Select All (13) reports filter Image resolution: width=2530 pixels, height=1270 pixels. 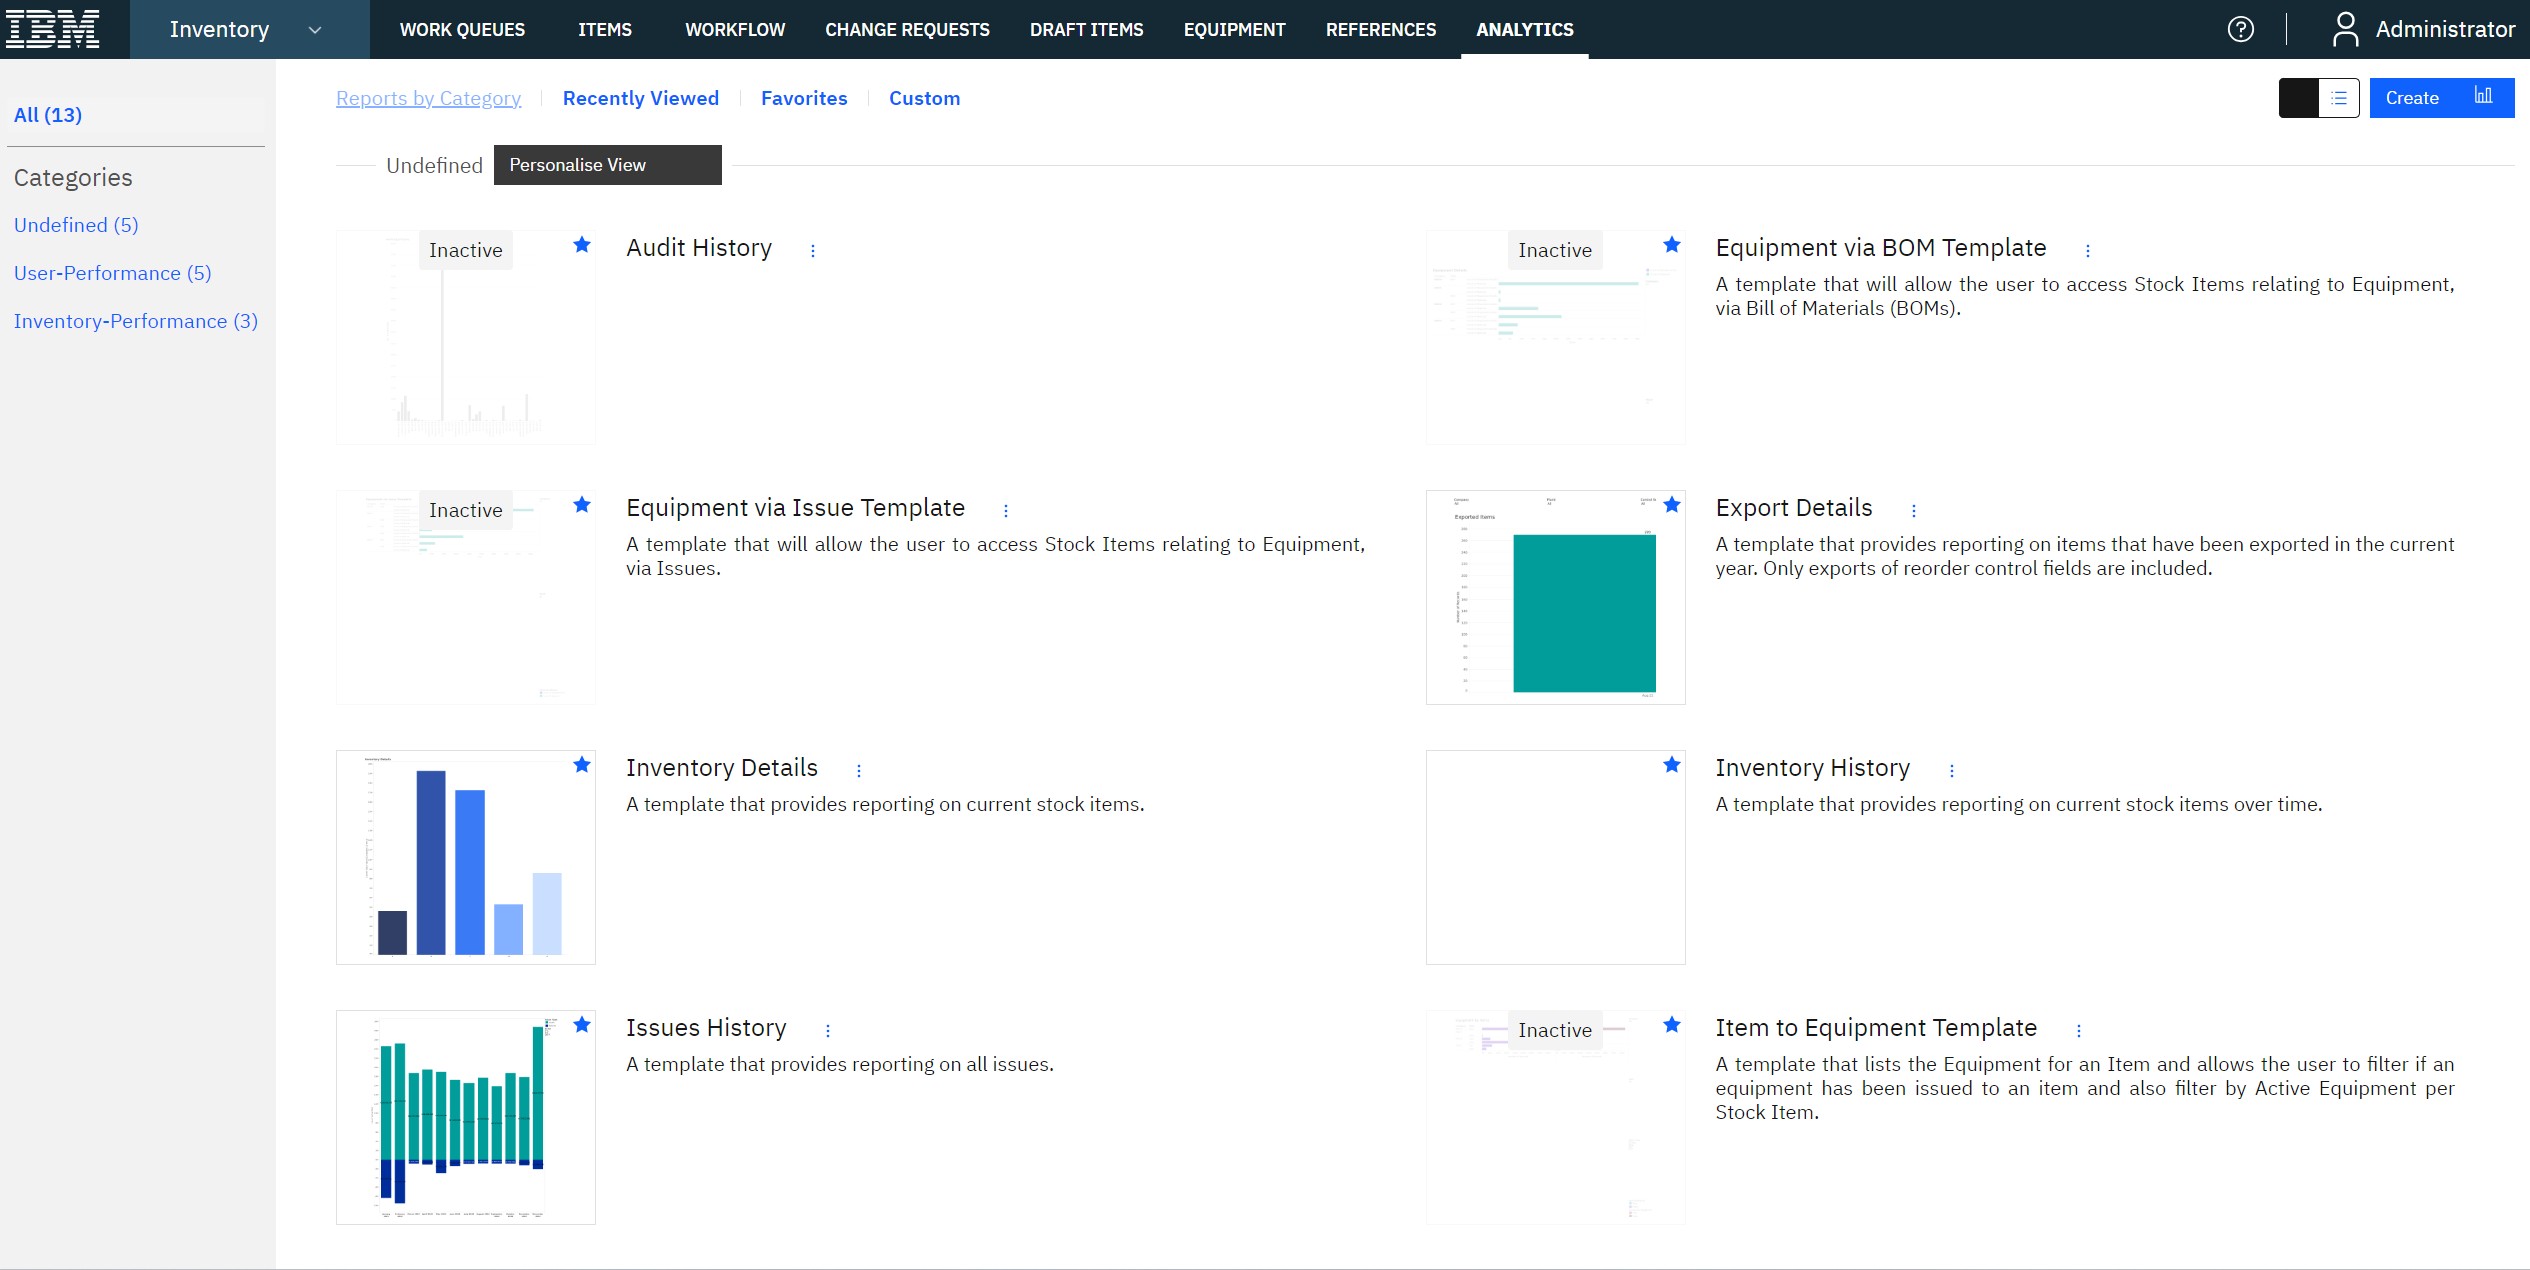(x=48, y=115)
